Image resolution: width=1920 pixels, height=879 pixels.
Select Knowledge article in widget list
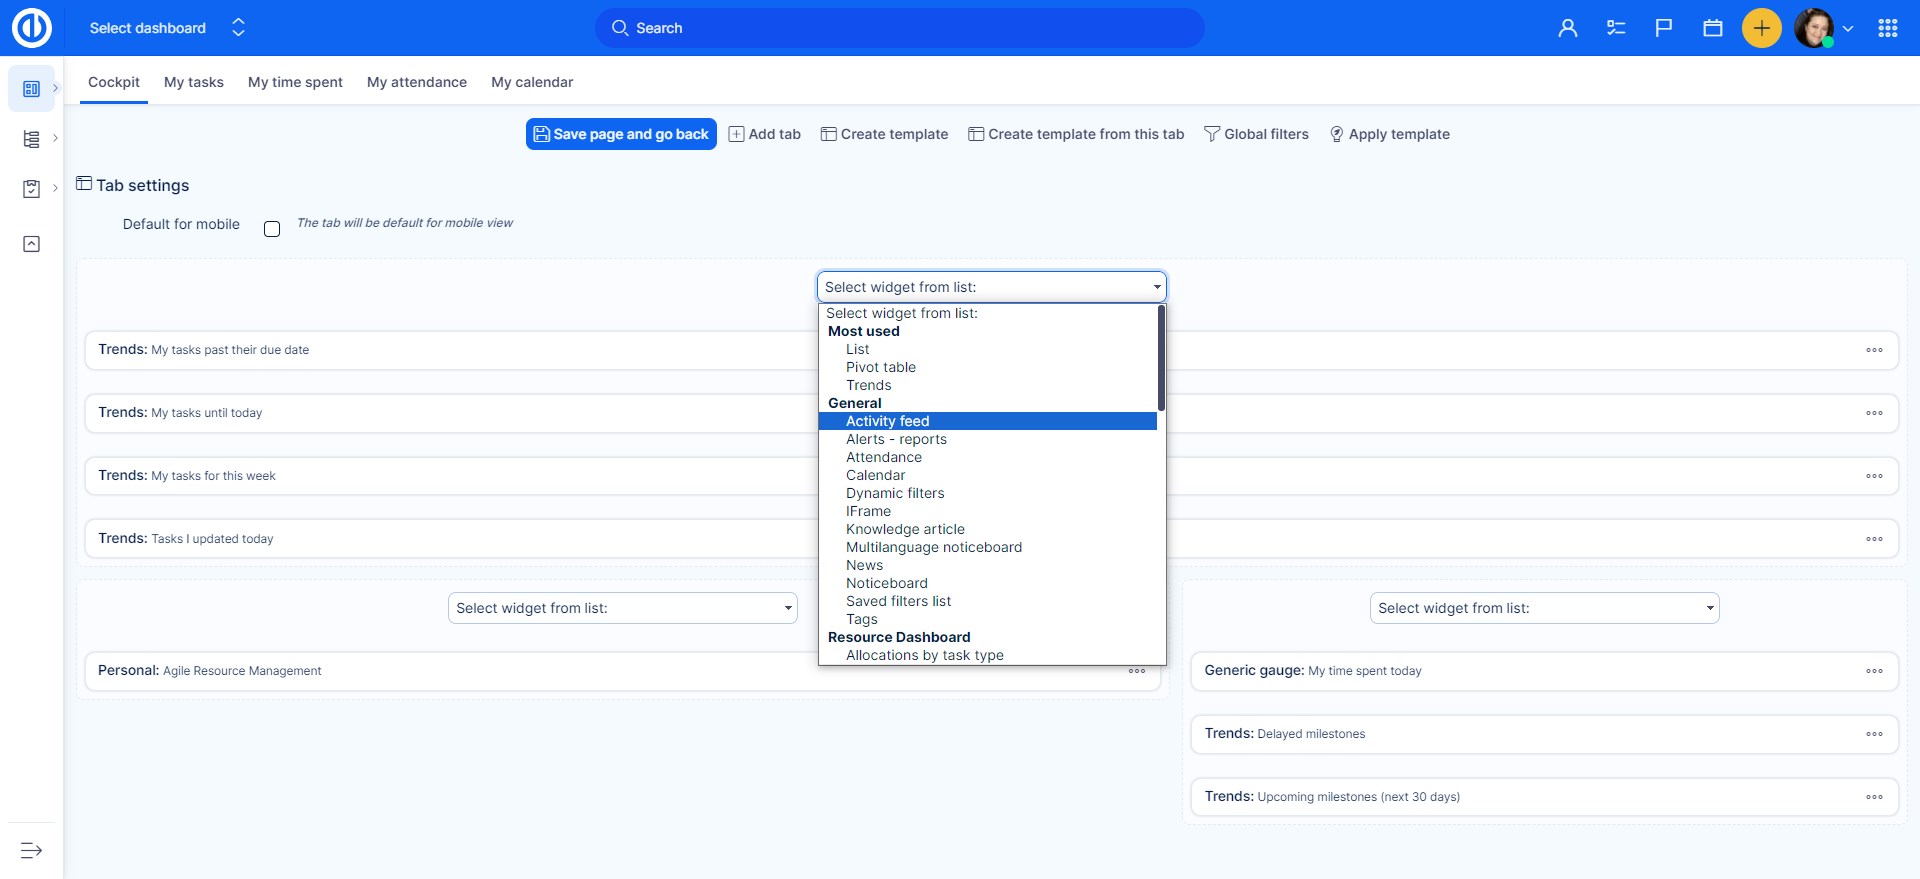coord(905,529)
